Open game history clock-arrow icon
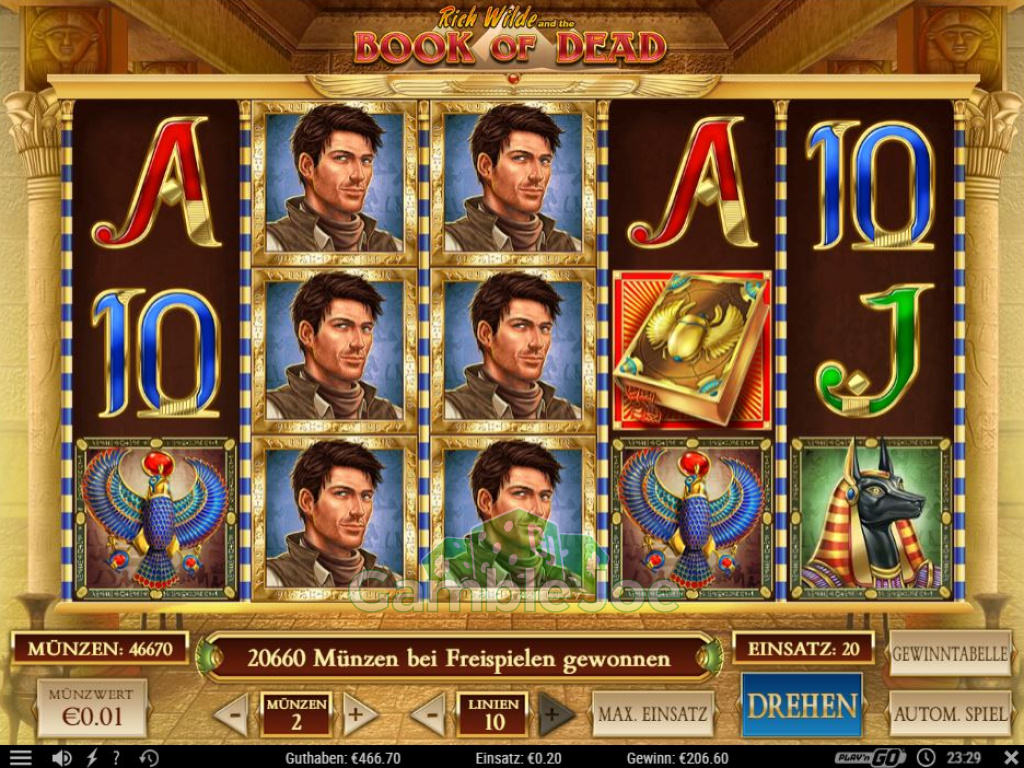 (x=148, y=758)
